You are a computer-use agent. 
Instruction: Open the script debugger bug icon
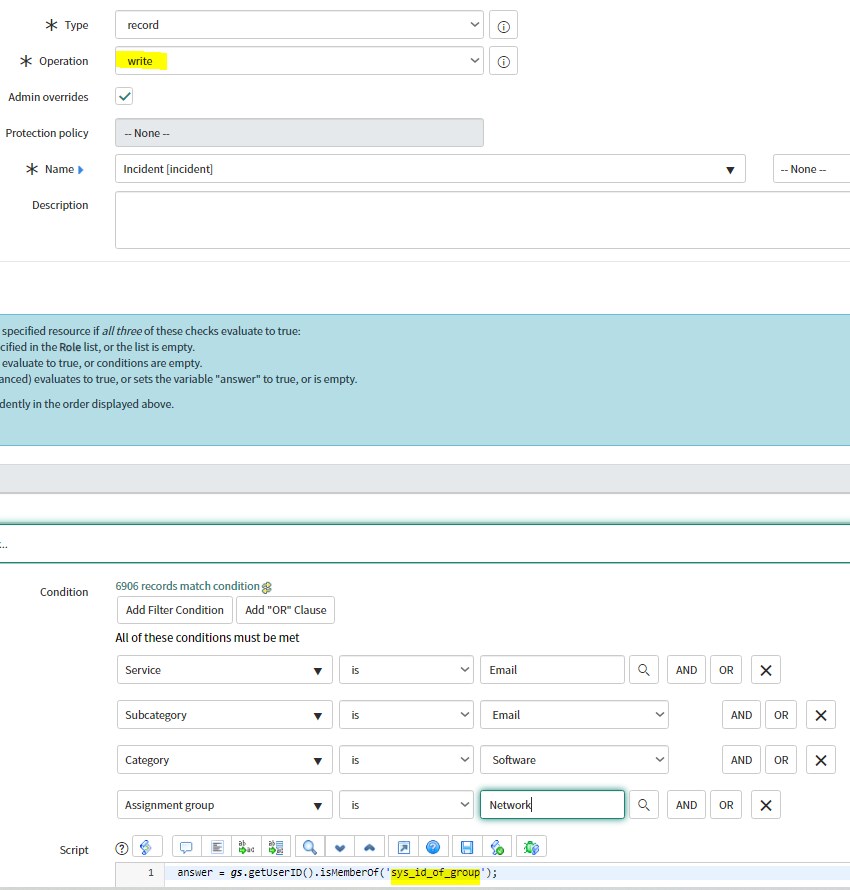click(531, 847)
